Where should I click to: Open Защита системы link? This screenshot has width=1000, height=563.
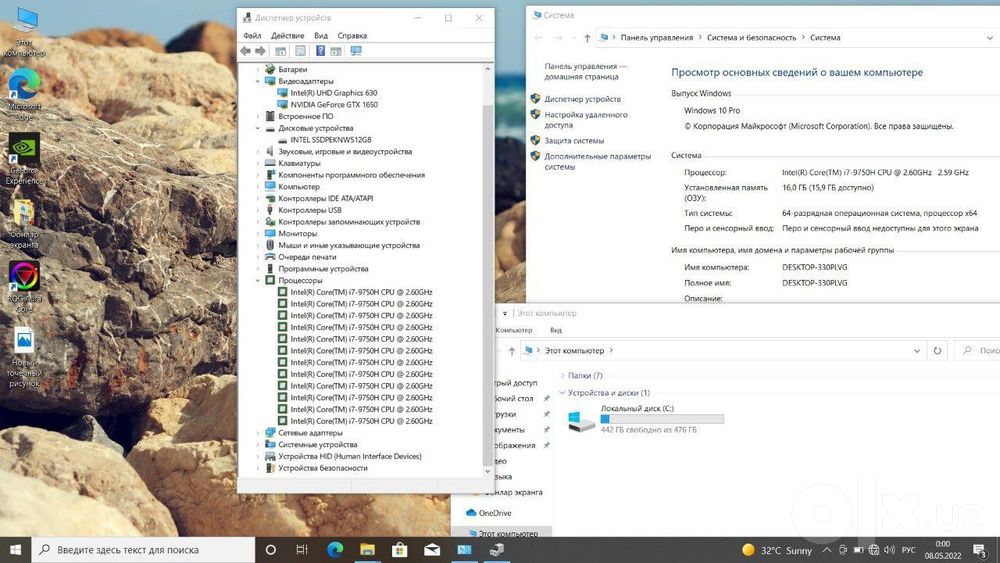pyautogui.click(x=574, y=140)
